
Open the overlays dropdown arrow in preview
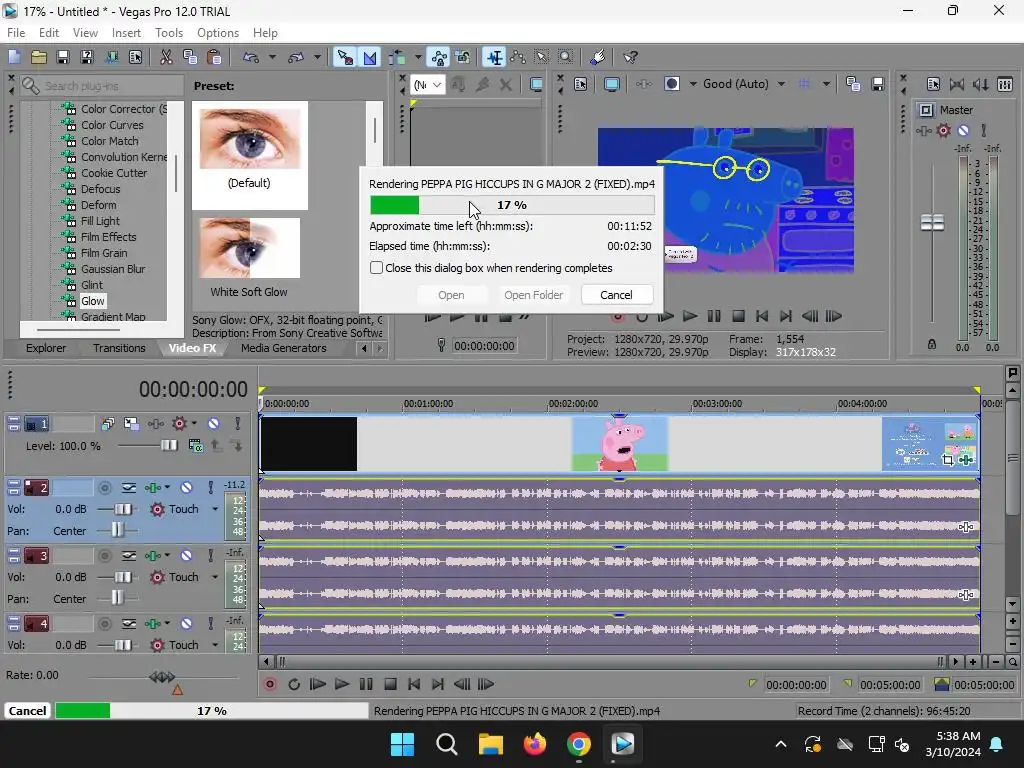(826, 84)
